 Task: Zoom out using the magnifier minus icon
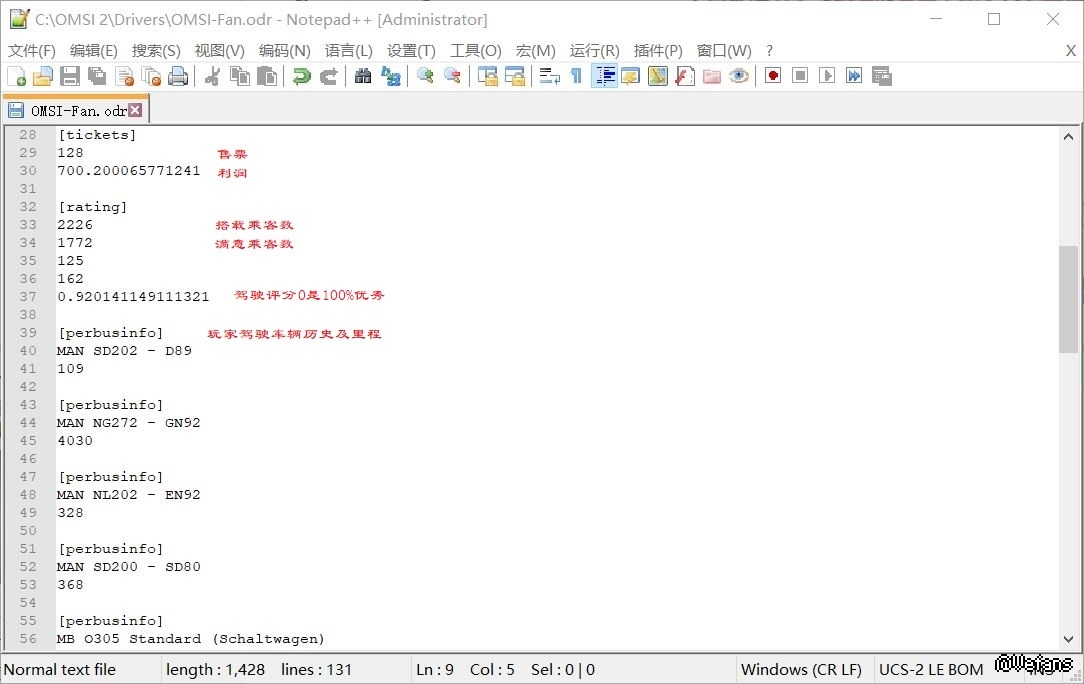[452, 76]
